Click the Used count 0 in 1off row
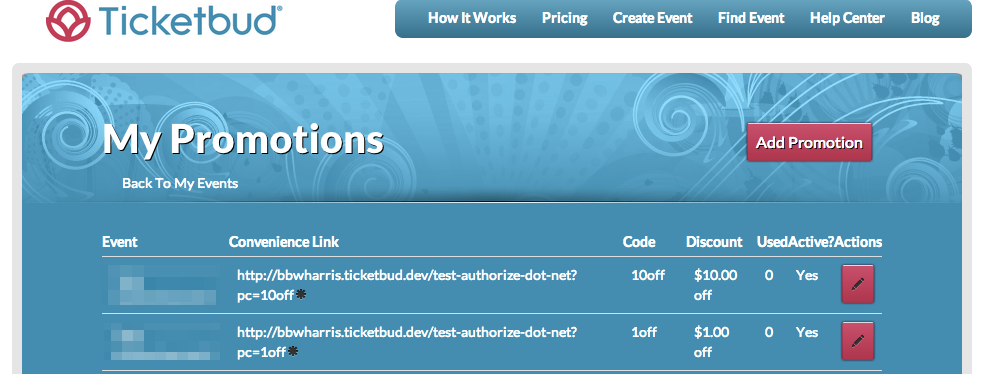Viewport: 986px width, 374px height. point(768,332)
